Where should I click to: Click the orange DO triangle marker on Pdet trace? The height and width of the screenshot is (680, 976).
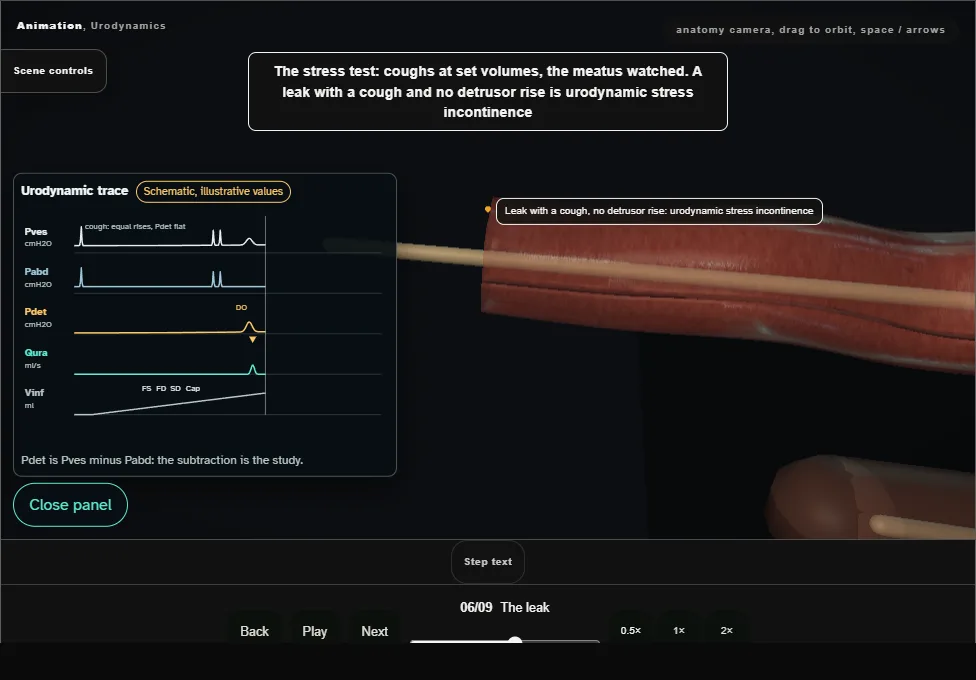253,339
